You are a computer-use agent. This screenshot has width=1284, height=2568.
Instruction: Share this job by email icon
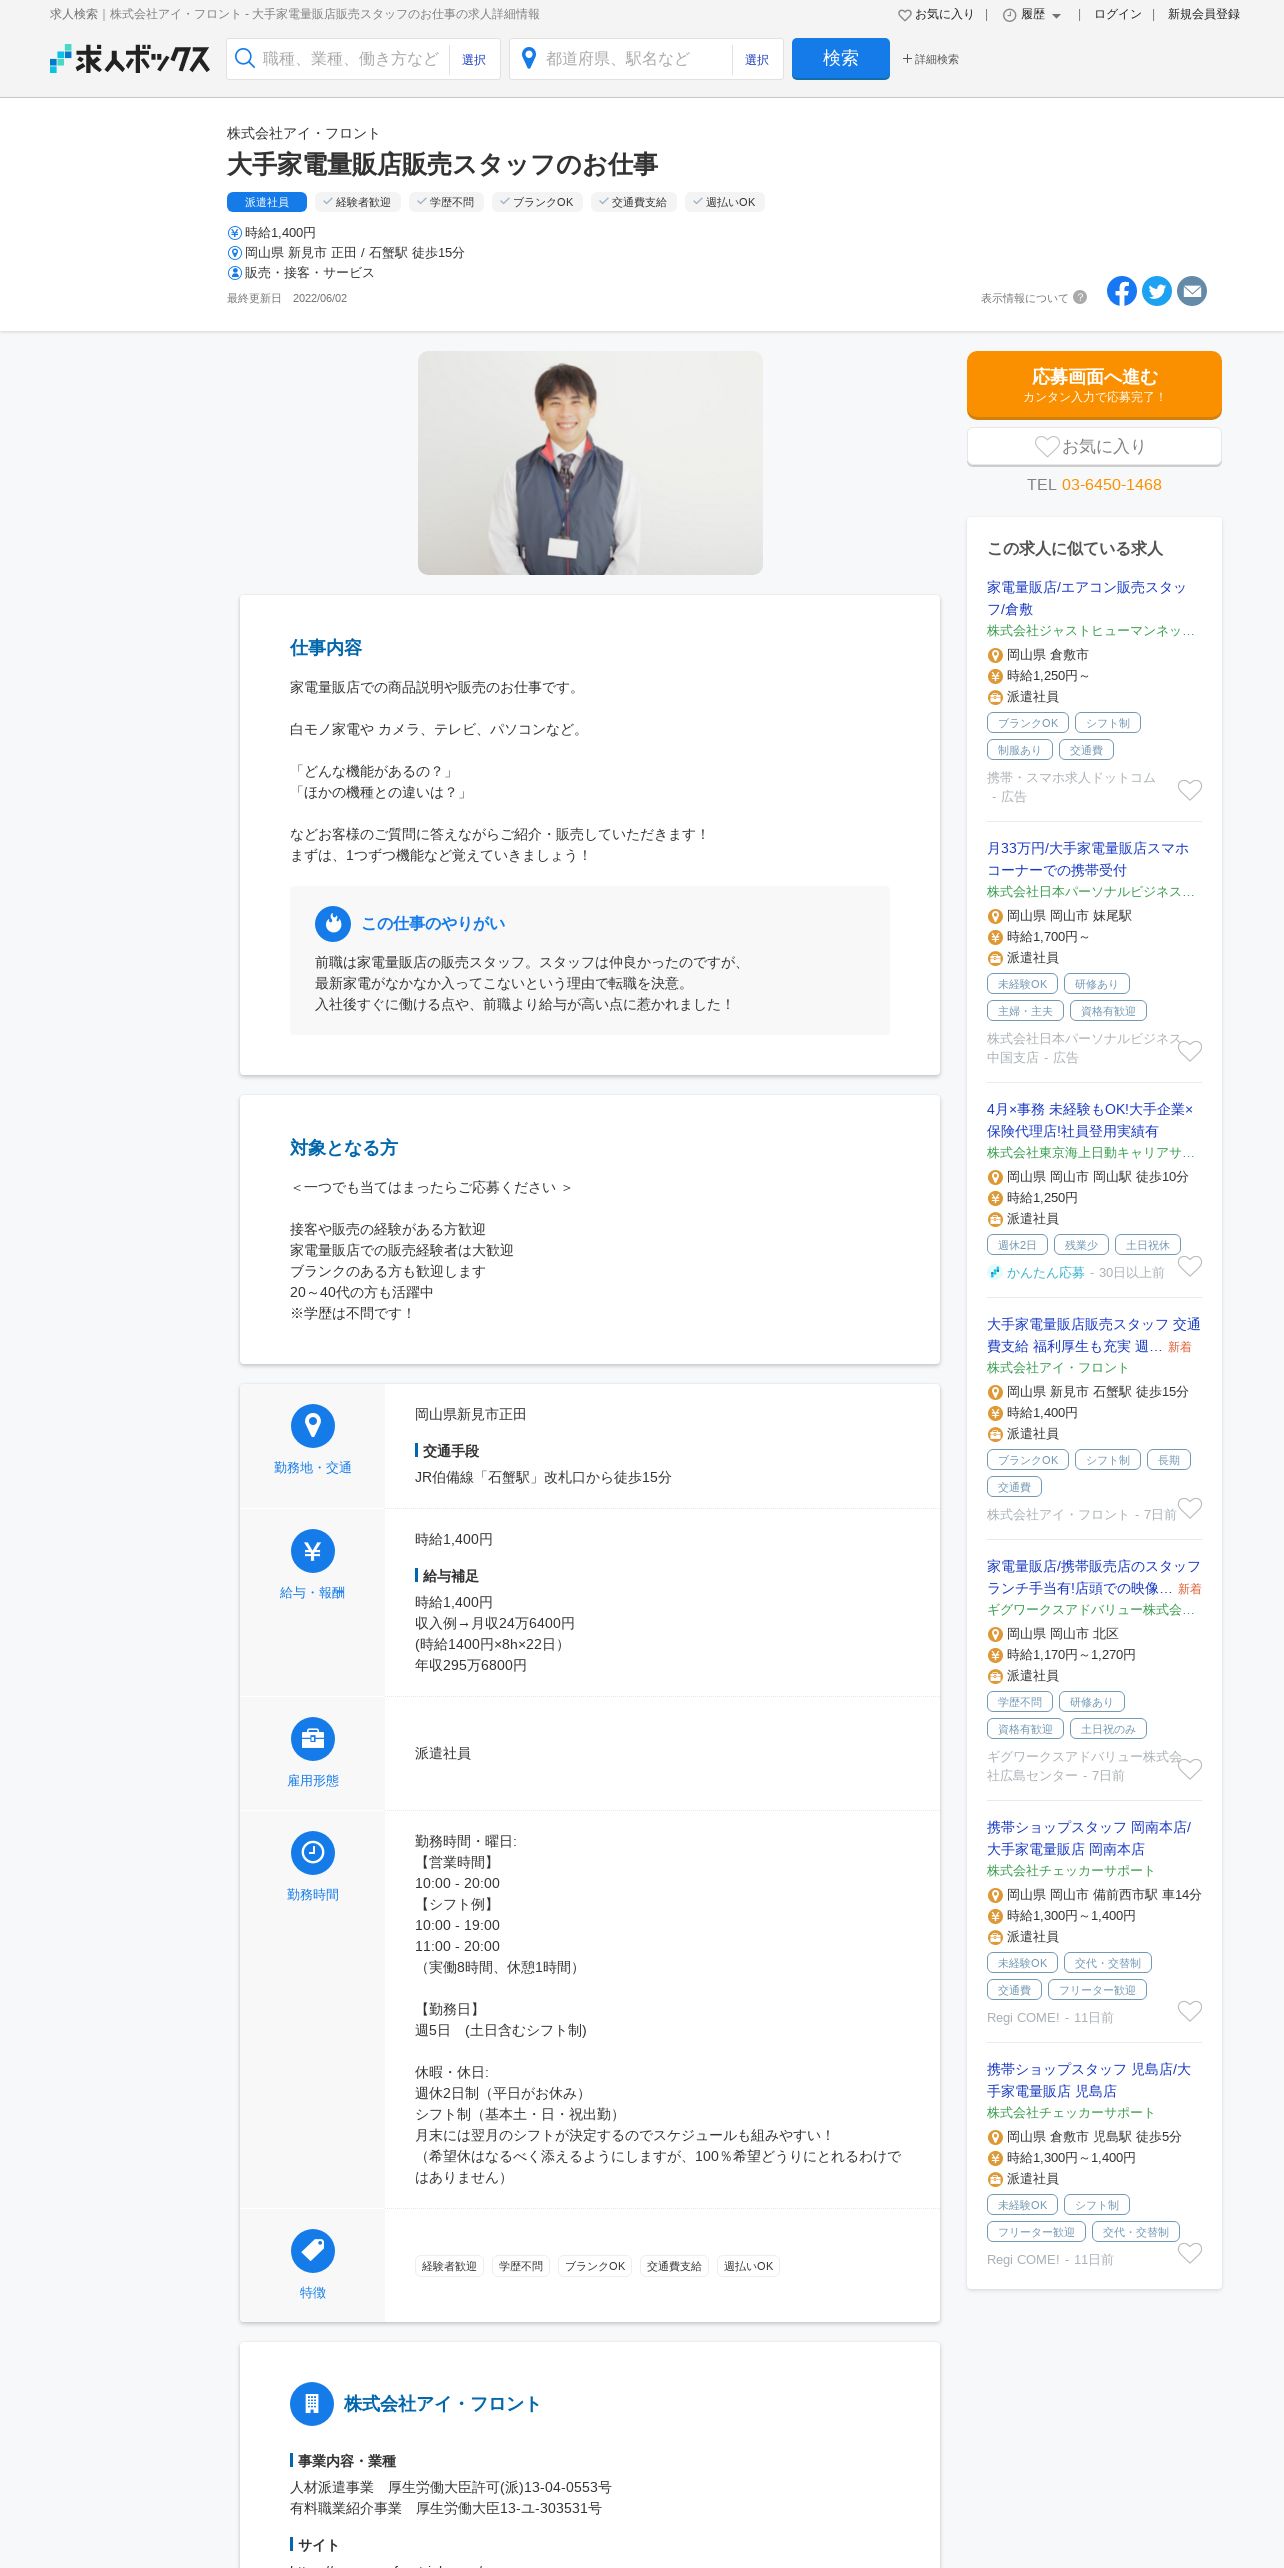click(x=1192, y=291)
